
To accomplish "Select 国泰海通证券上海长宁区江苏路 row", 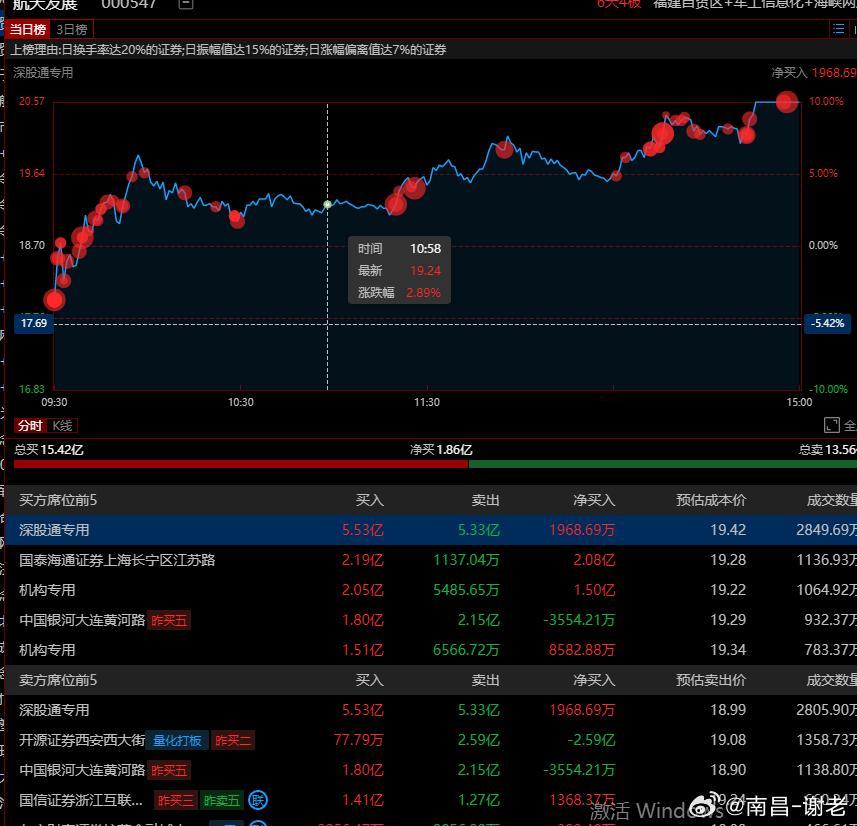I will pos(431,560).
